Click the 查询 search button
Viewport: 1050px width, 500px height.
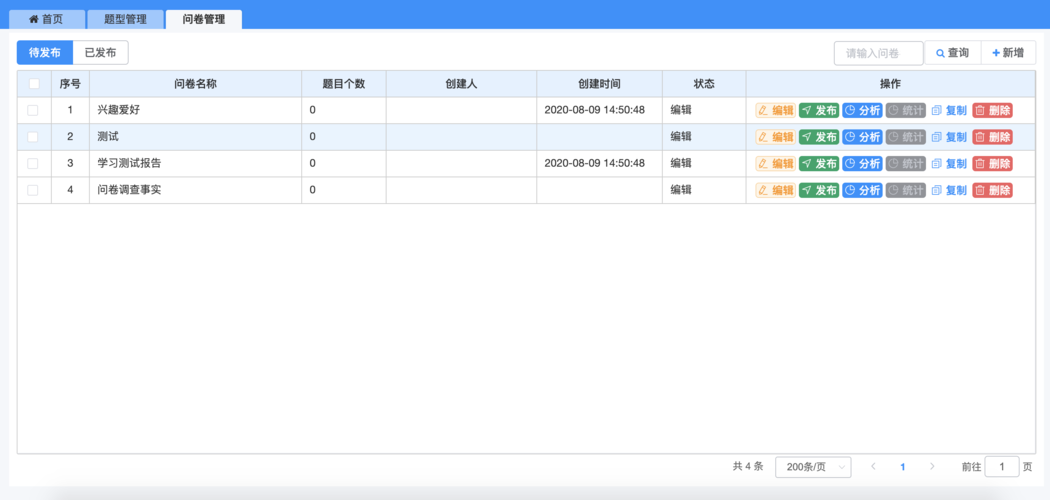pyautogui.click(x=952, y=53)
